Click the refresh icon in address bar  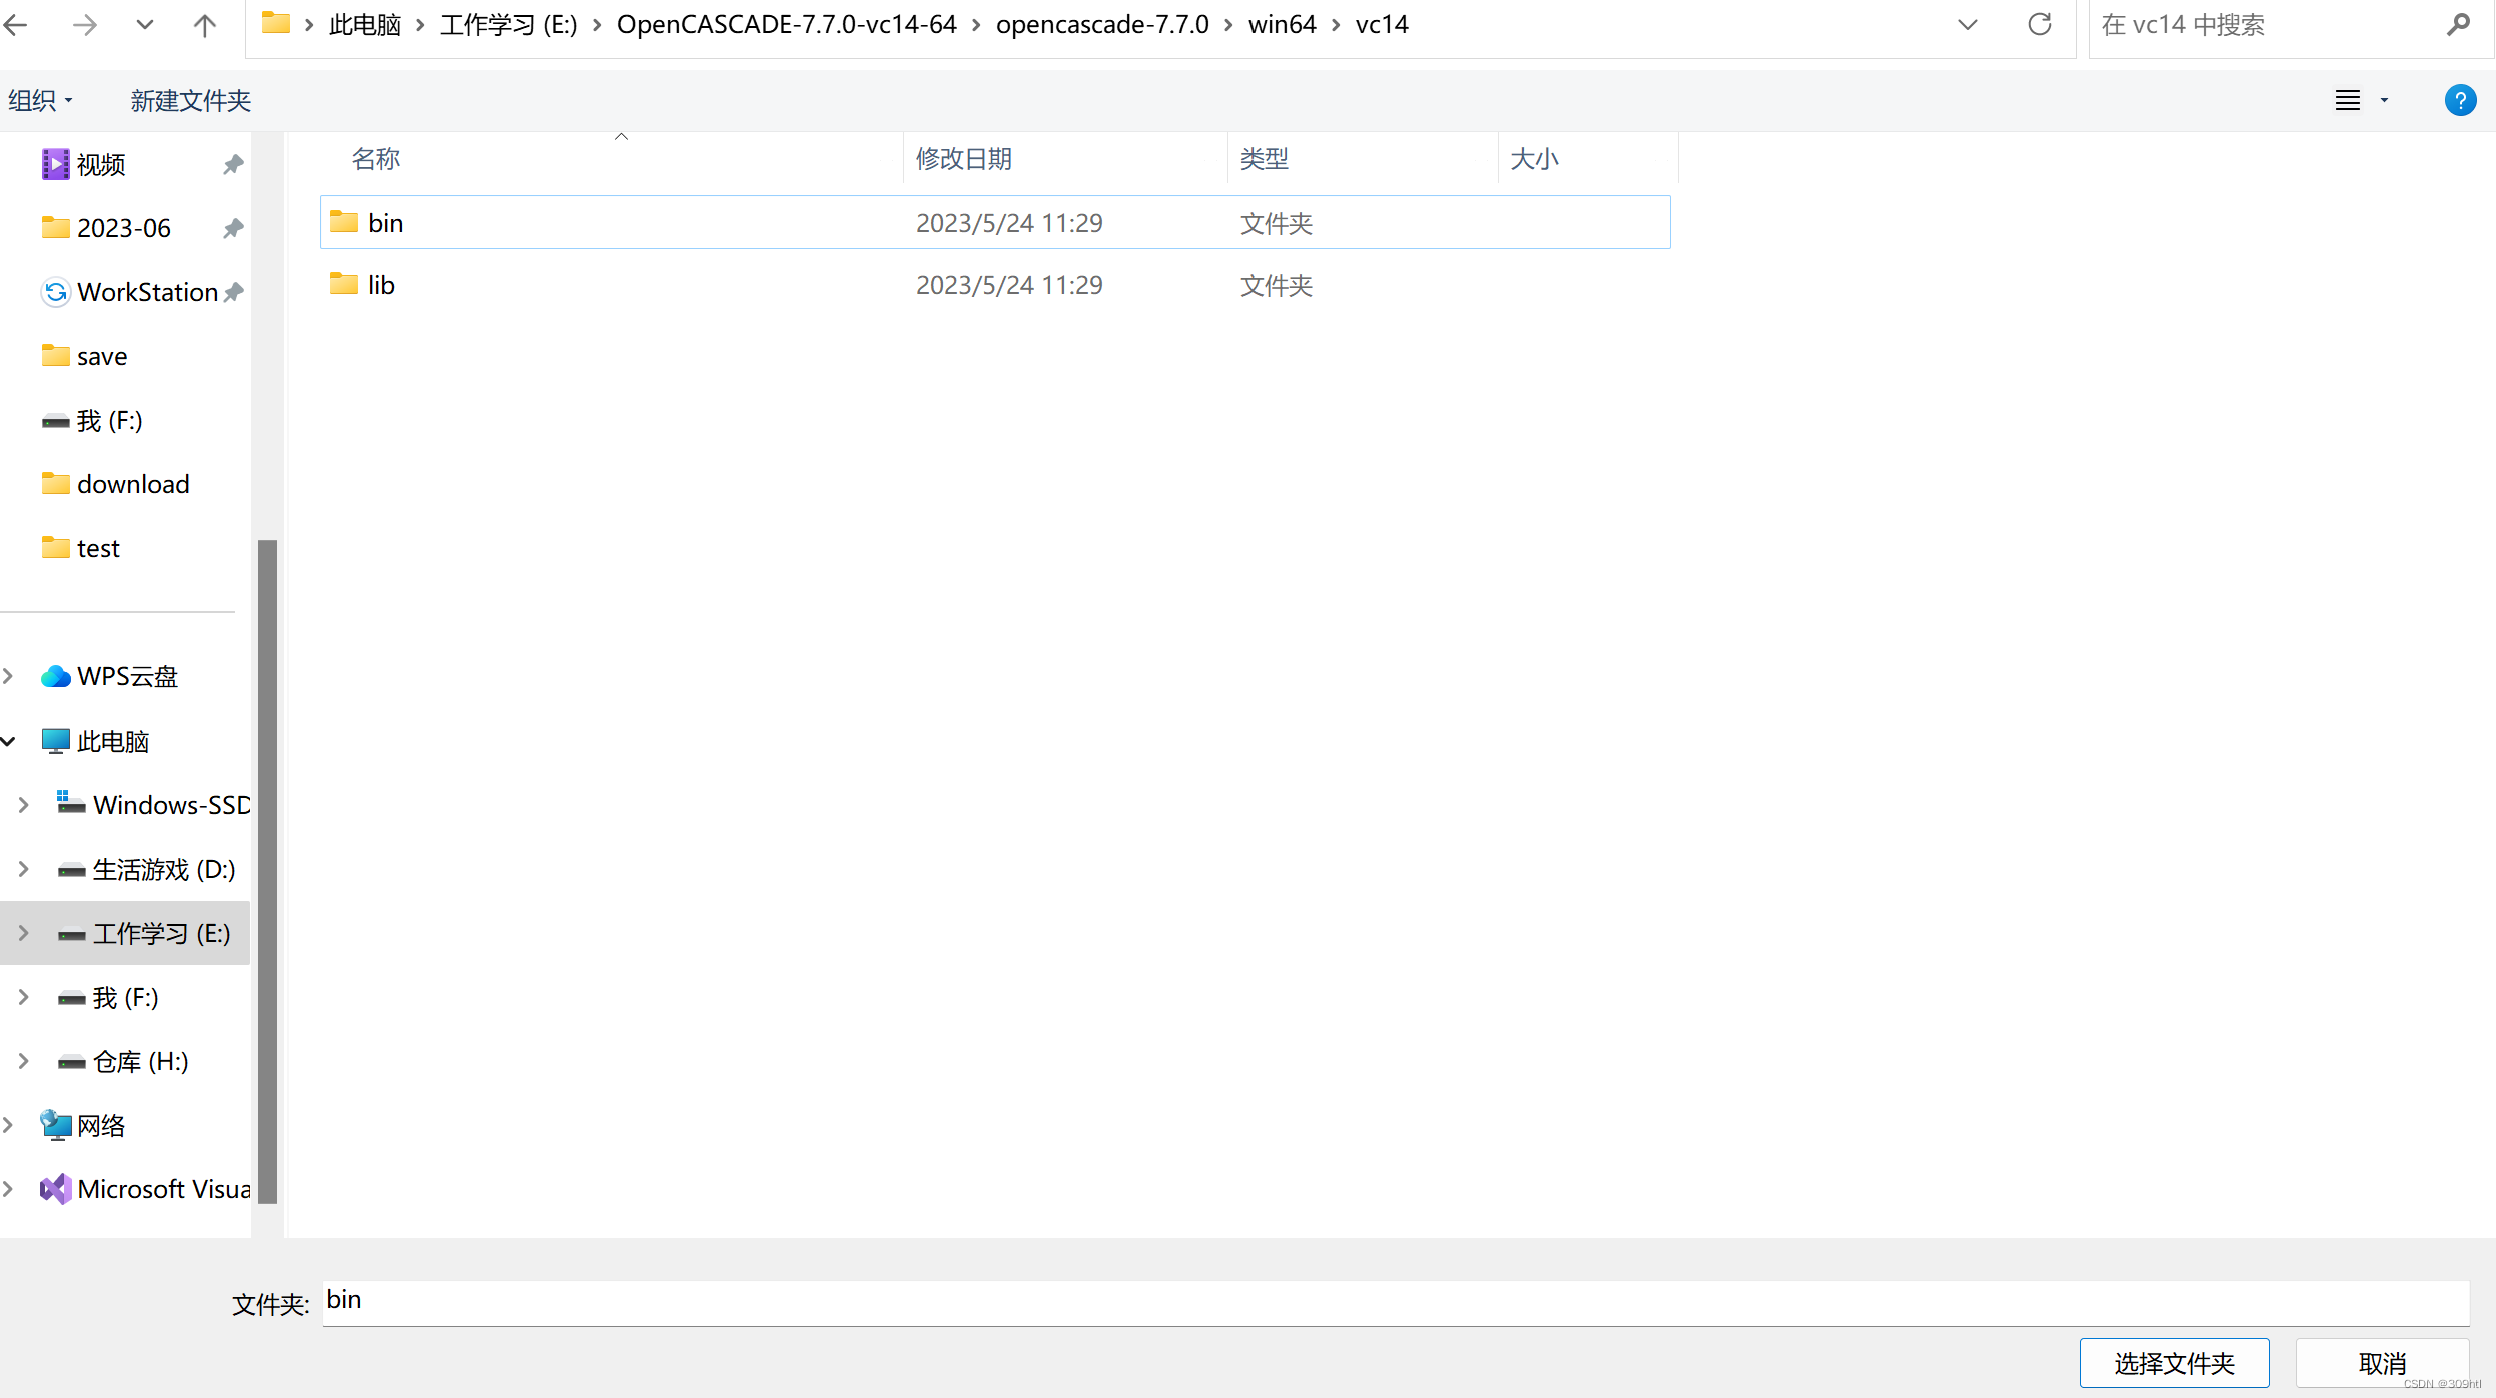2039,25
